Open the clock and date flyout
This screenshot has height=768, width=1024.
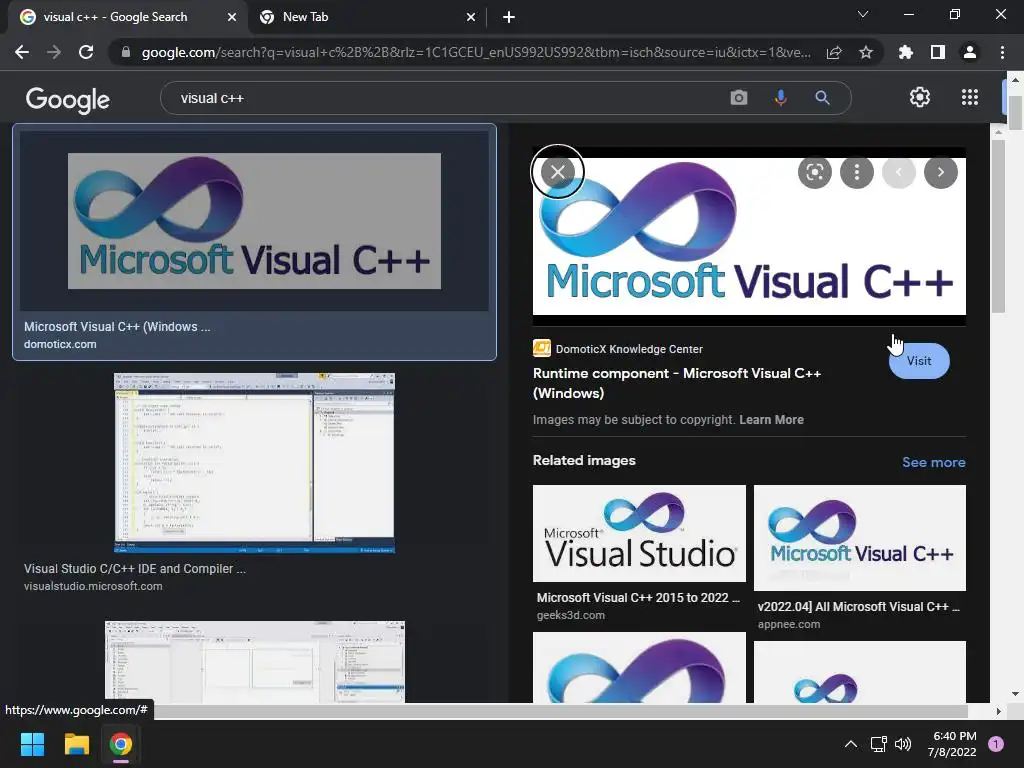click(x=952, y=744)
